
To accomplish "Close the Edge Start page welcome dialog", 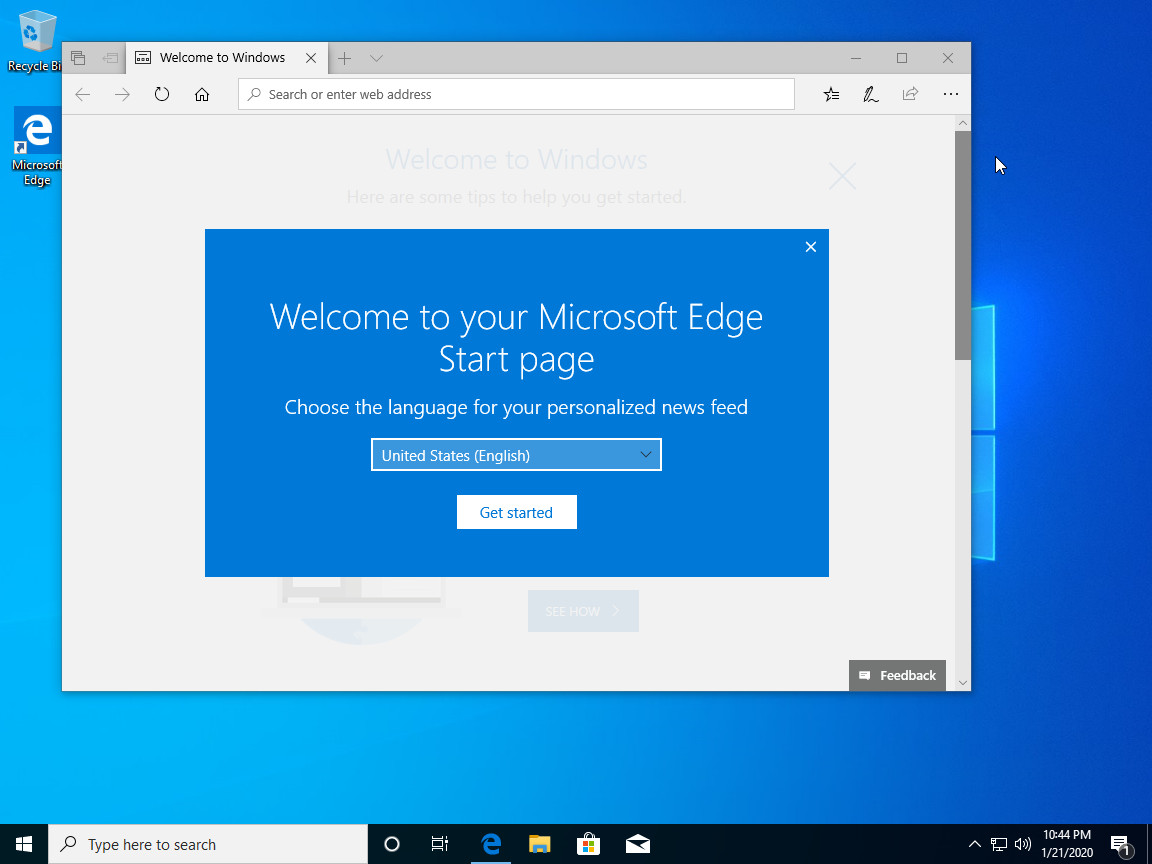I will 810,247.
